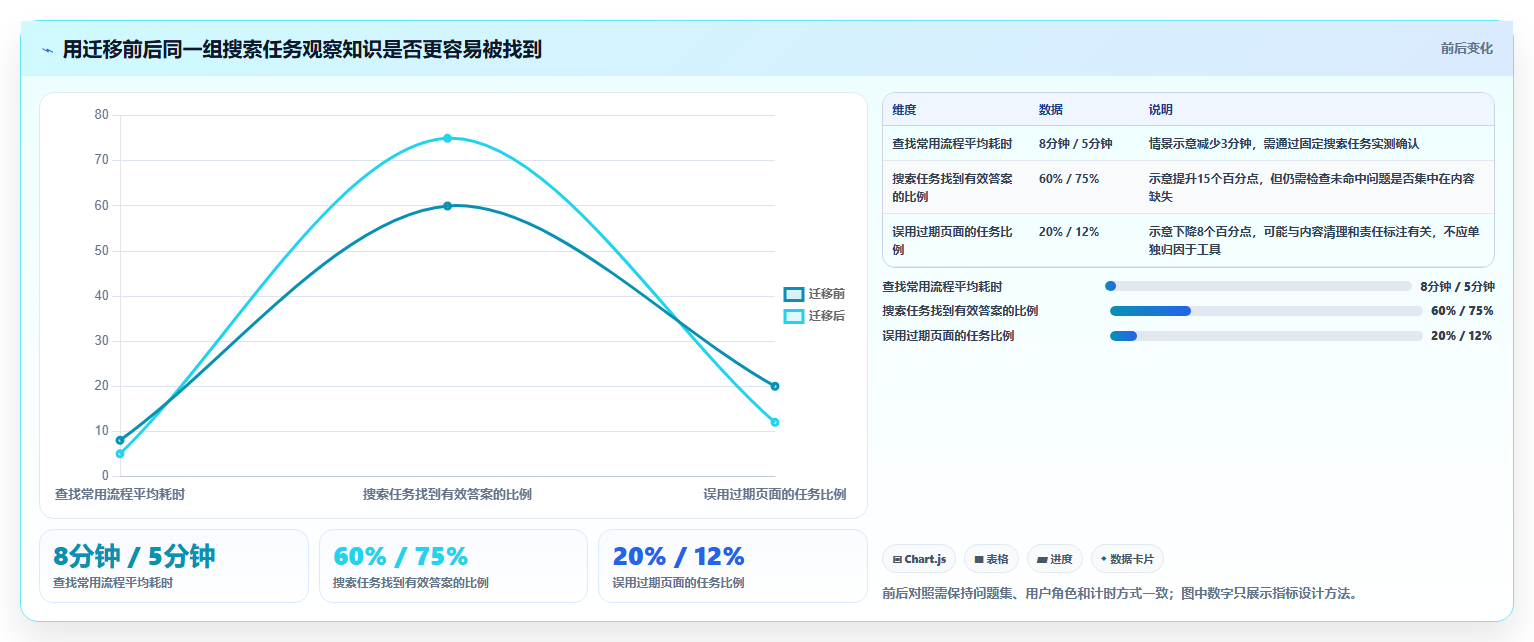Click the note starting 示意提升15个百分点
Screen dimensions: 1534x642
1311,188
